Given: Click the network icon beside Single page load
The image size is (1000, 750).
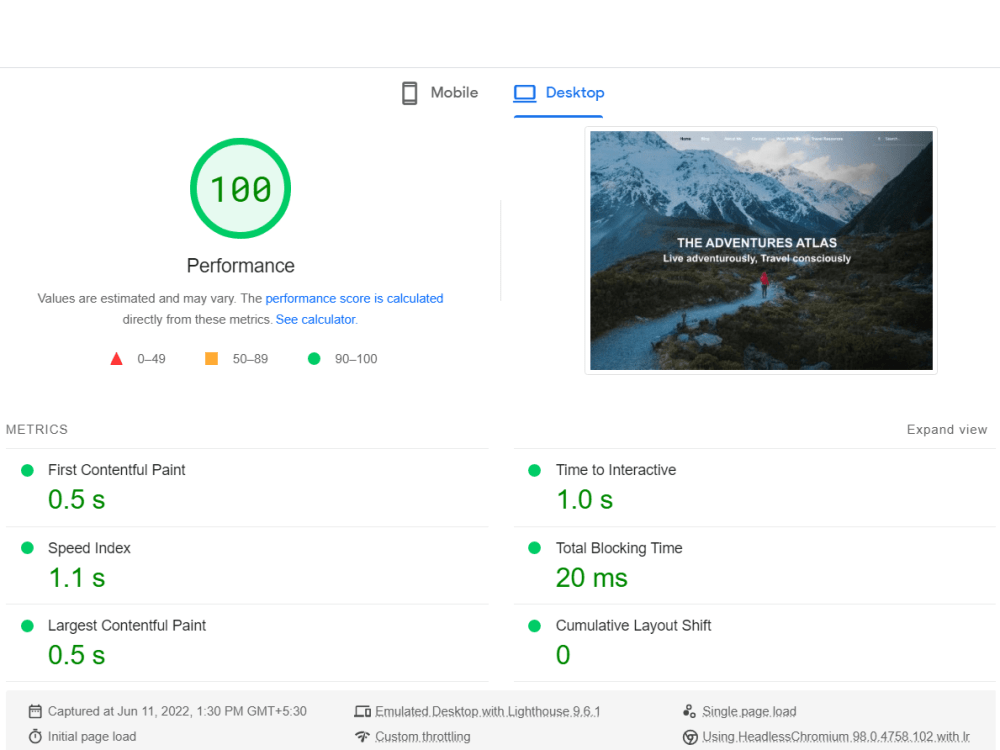Looking at the screenshot, I should tap(689, 711).
